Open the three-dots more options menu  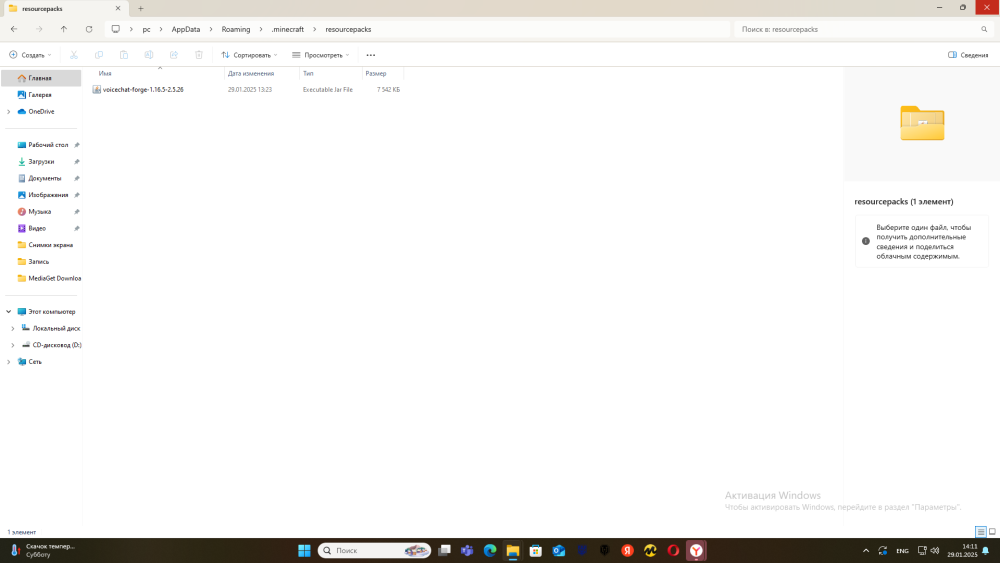pos(371,55)
